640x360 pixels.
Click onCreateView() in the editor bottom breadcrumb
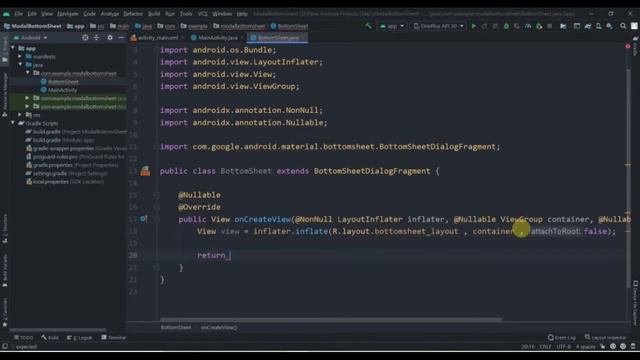(x=219, y=327)
